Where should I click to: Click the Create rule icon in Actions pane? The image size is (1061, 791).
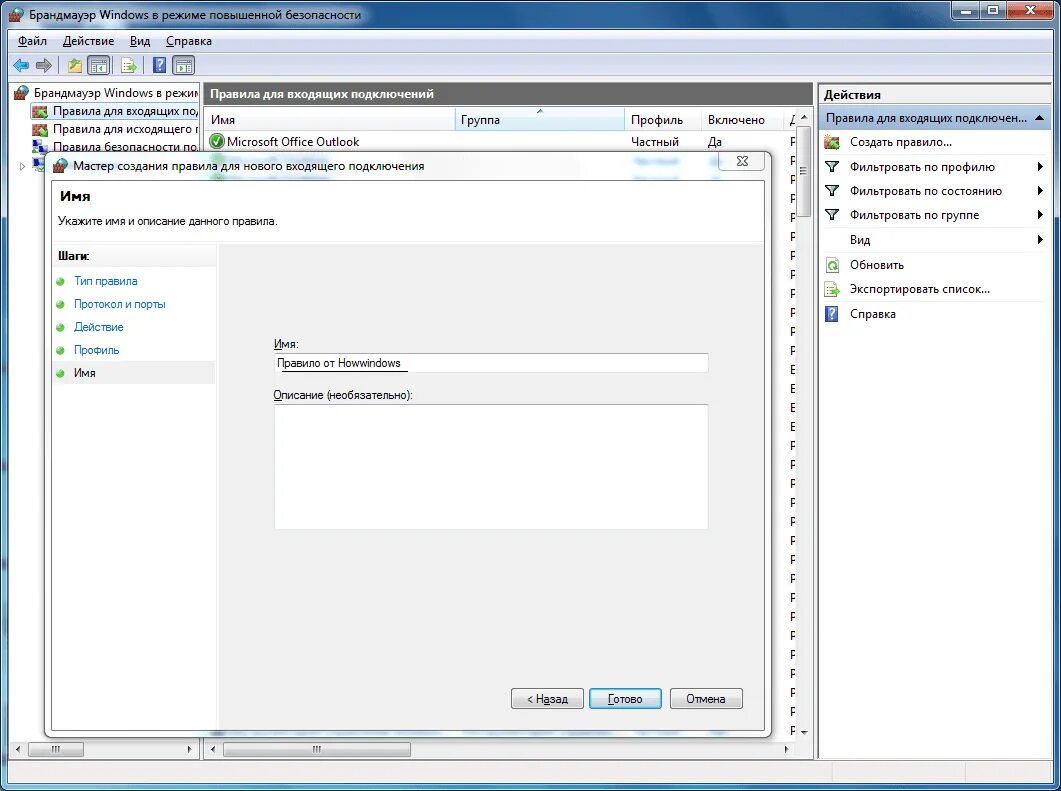coord(832,142)
